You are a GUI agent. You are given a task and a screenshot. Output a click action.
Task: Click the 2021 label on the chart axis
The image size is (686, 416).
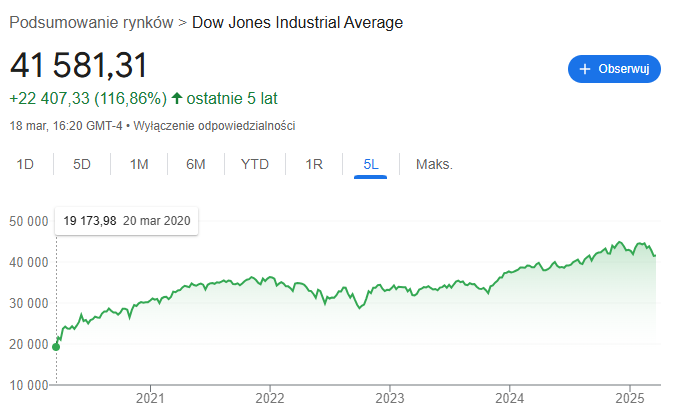(149, 397)
